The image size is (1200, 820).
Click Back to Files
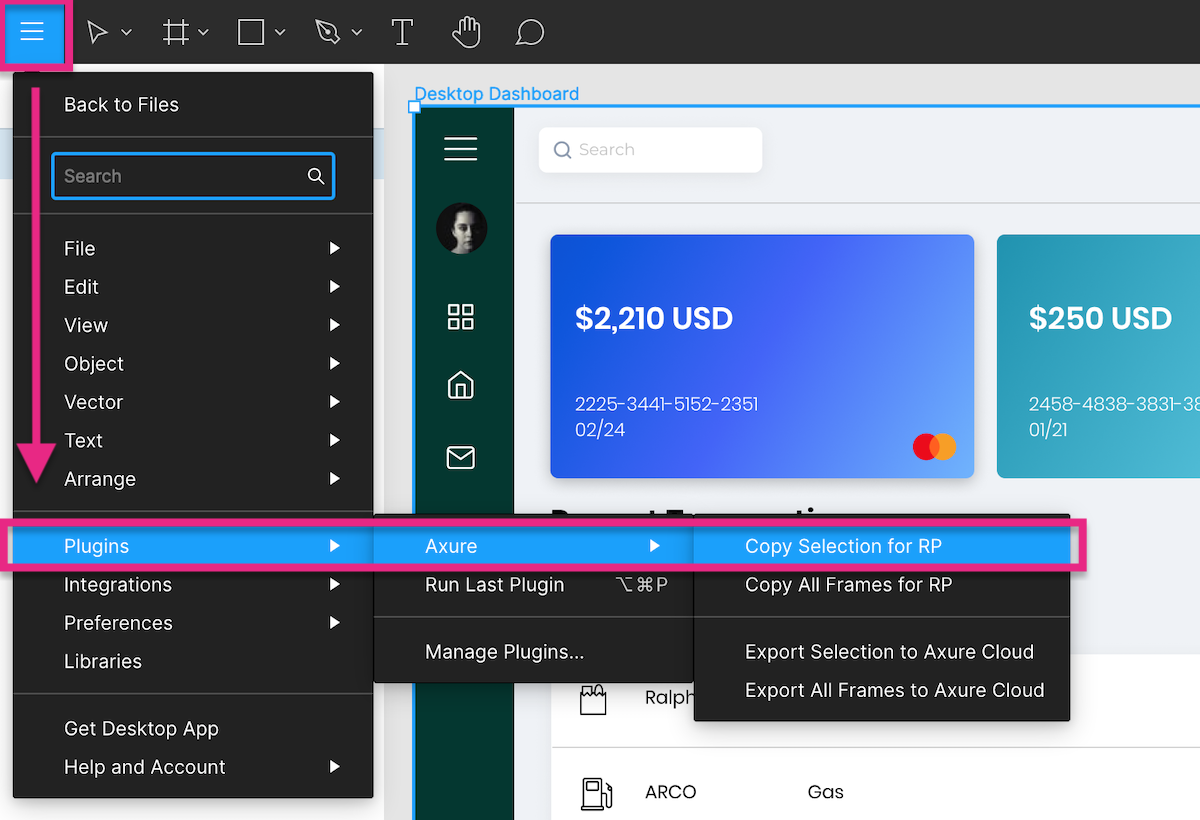(x=121, y=104)
